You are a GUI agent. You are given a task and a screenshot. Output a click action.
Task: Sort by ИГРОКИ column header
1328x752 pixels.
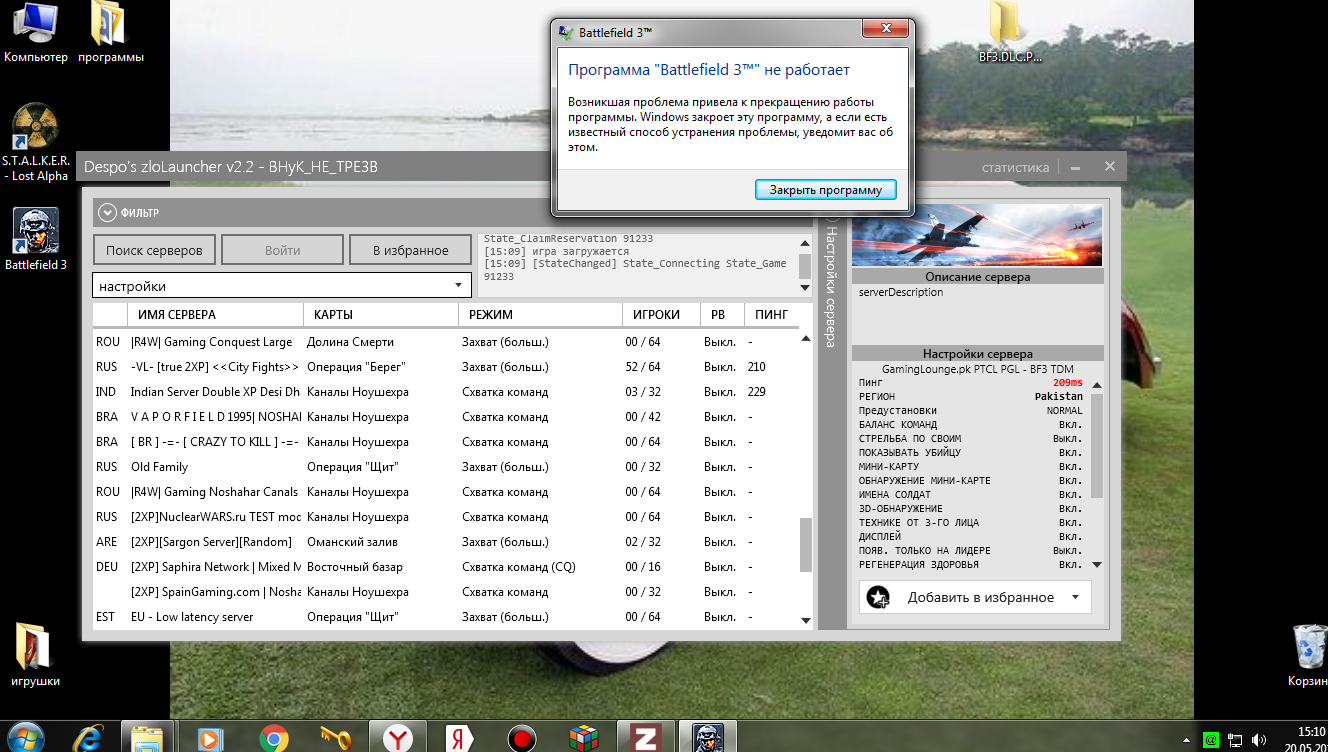point(660,314)
